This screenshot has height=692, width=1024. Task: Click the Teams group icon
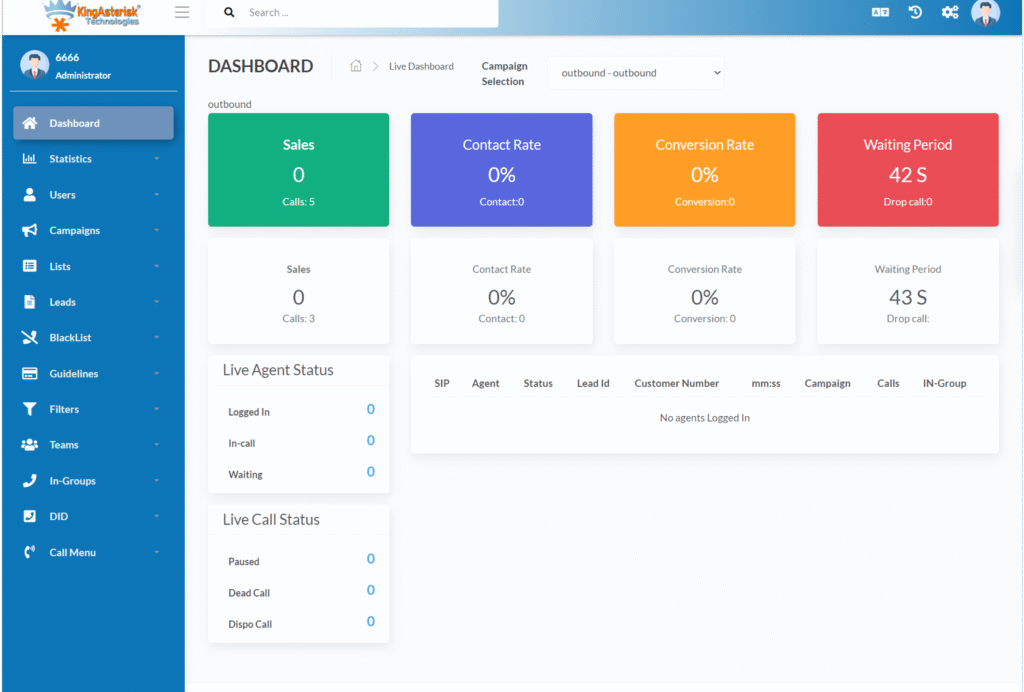(x=30, y=444)
